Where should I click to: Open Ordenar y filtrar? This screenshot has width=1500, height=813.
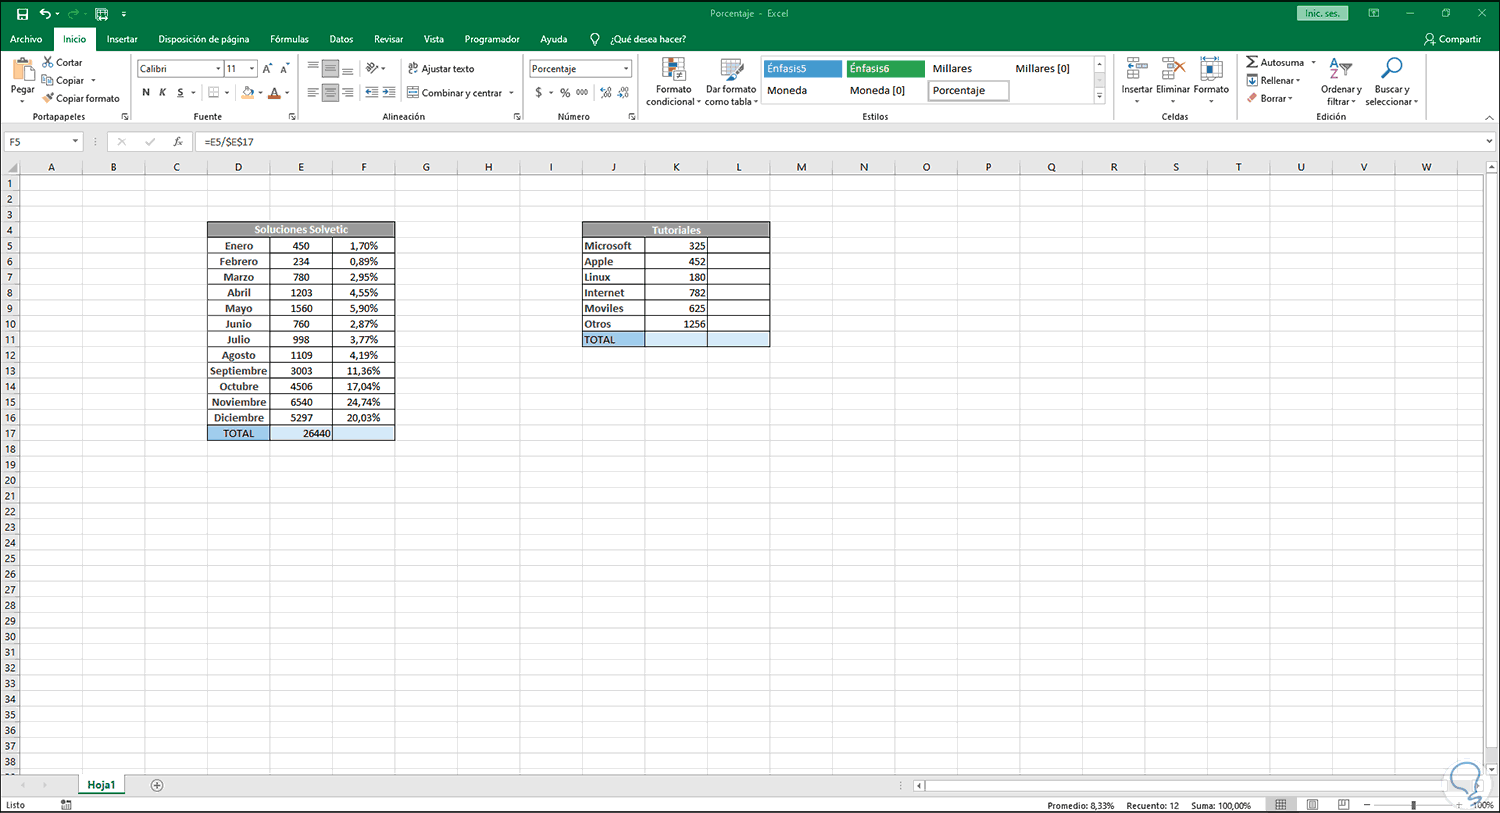pyautogui.click(x=1340, y=82)
